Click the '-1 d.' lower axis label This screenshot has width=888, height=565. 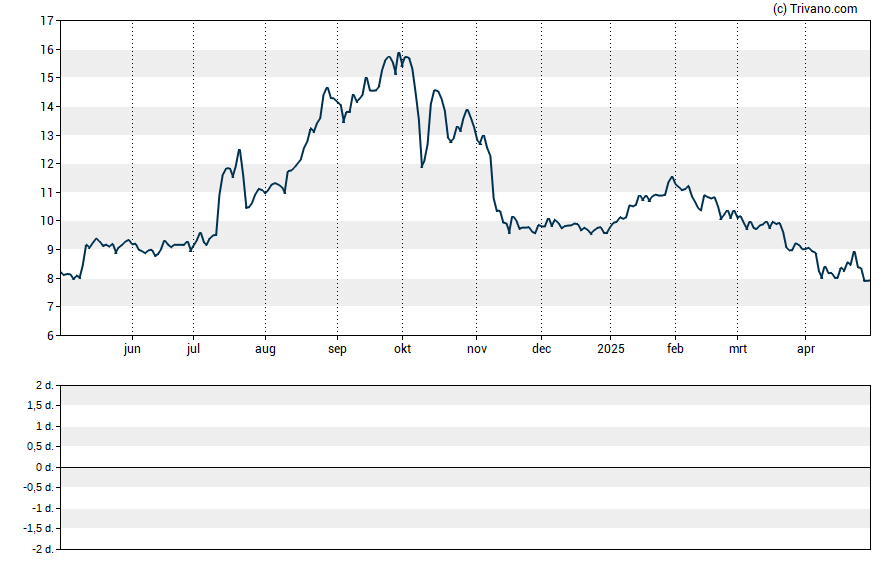(x=42, y=508)
